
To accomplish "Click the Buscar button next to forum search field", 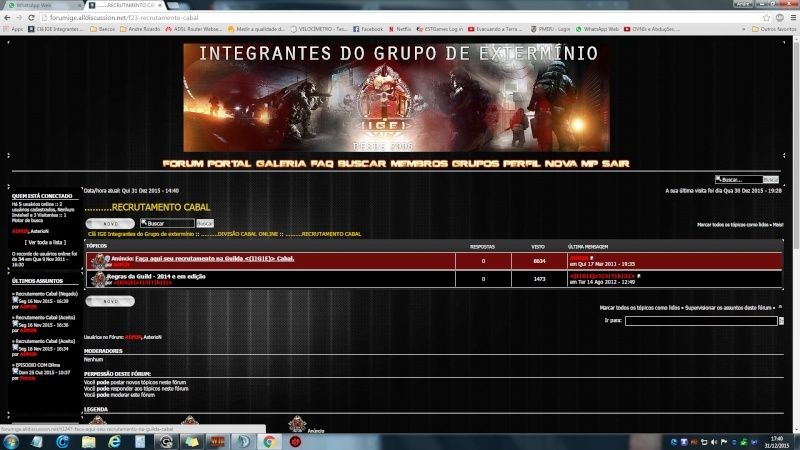I will tap(205, 223).
